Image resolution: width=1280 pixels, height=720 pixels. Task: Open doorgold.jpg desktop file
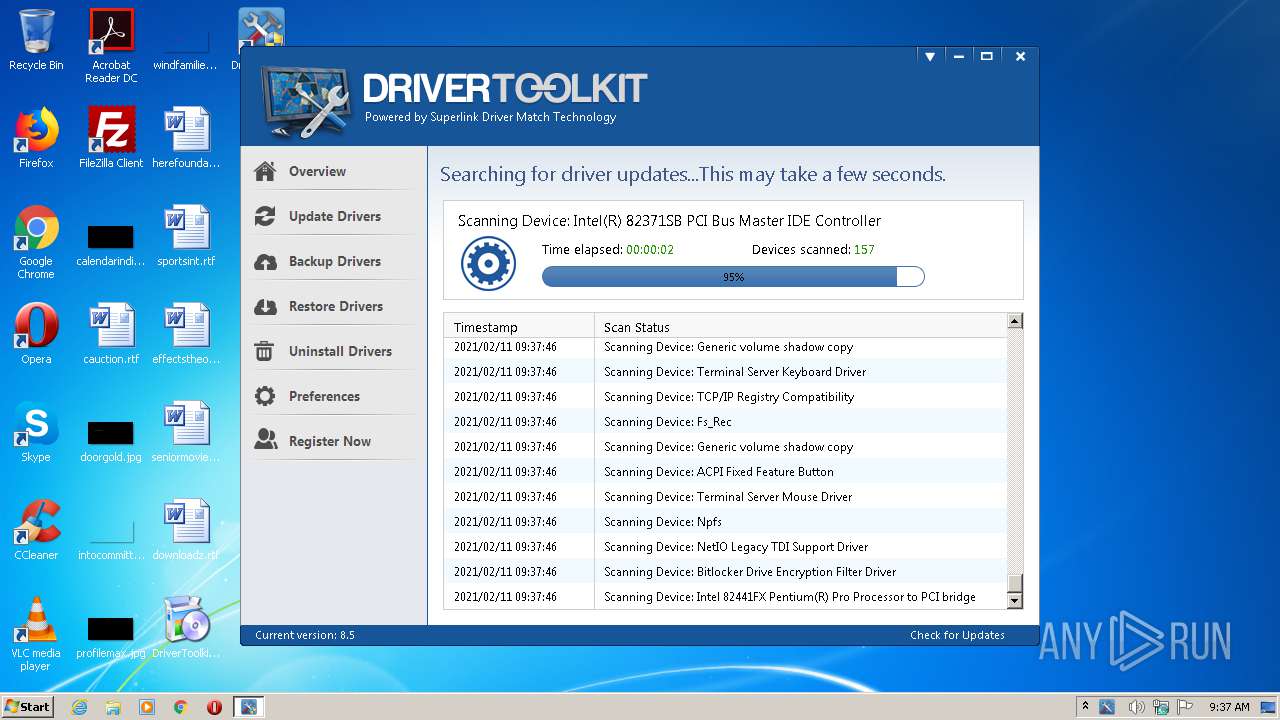[x=111, y=442]
